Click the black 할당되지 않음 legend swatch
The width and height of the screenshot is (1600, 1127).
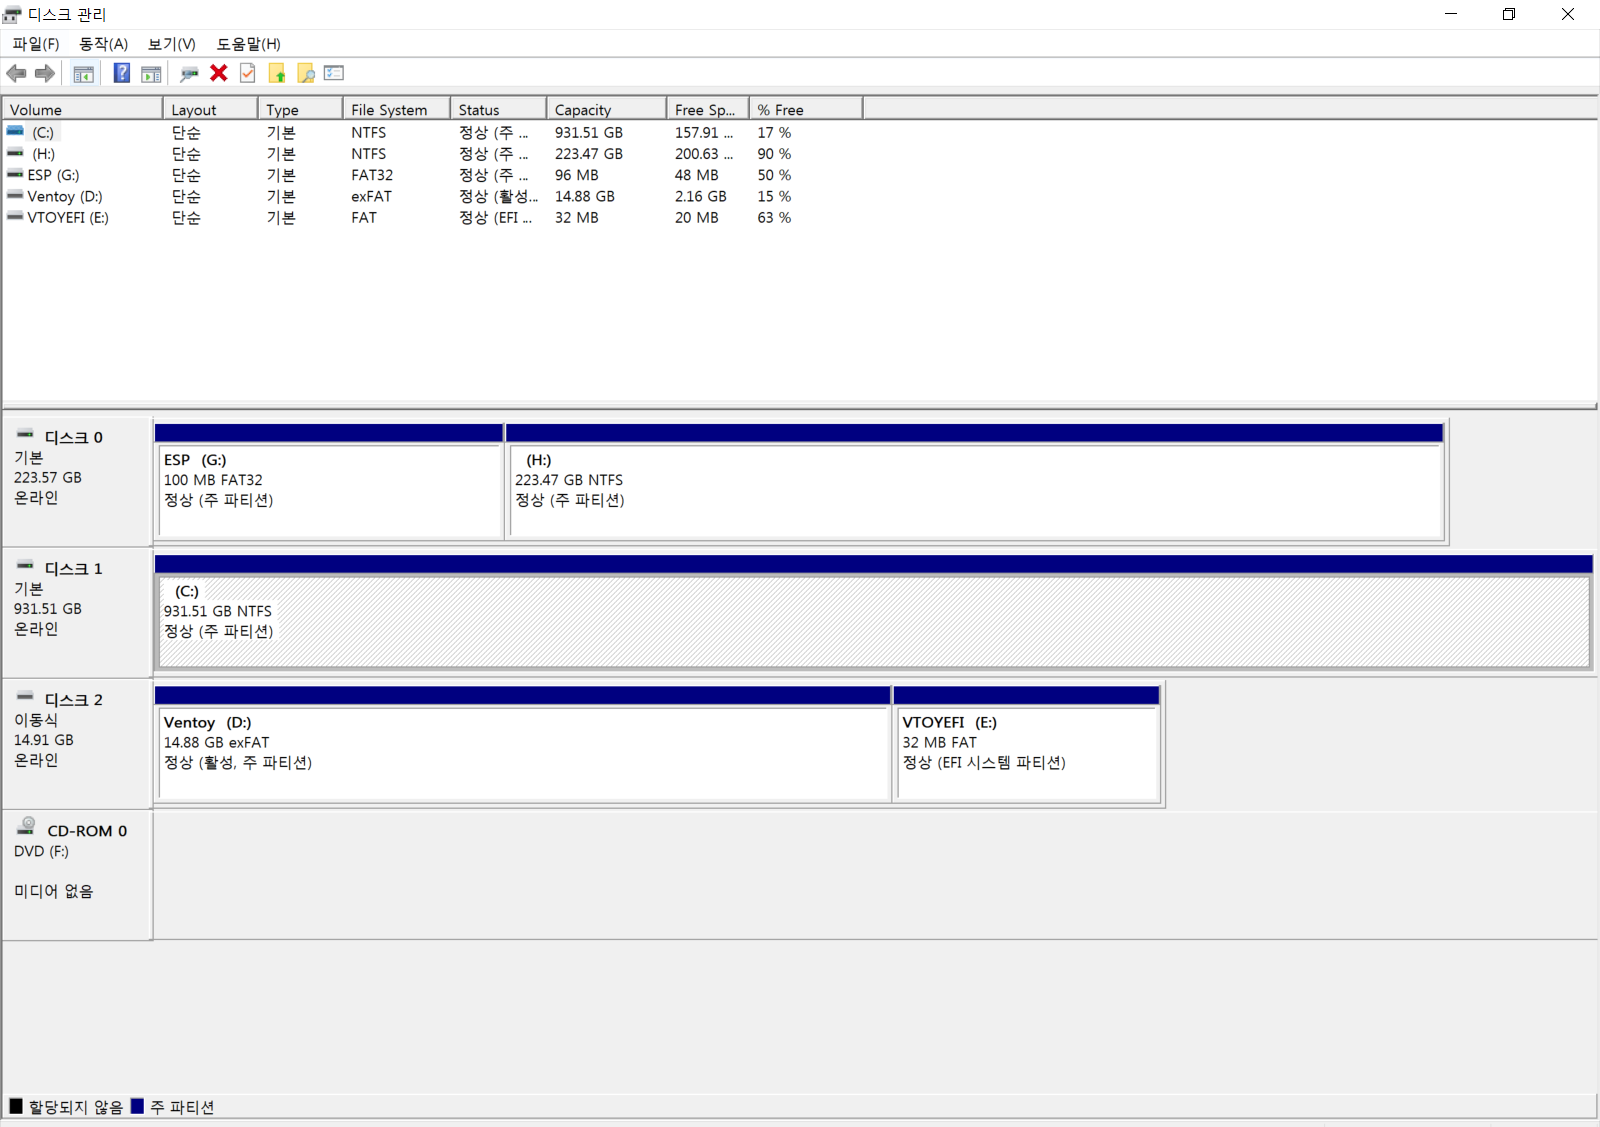click(x=16, y=1106)
